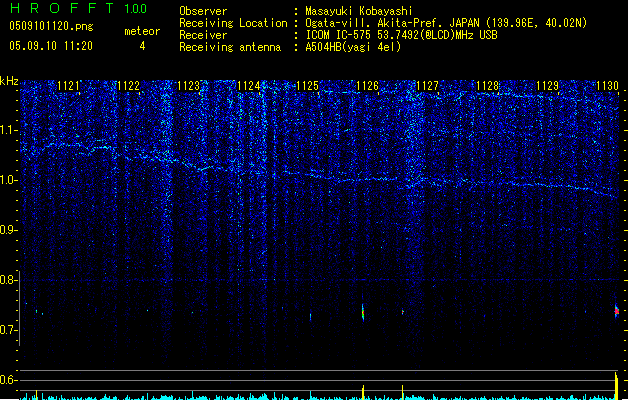Select the Ogata-vill. Akita-Pref. JAPAN location text
Image resolution: width=629 pixels, height=400 pixels.
(446, 23)
